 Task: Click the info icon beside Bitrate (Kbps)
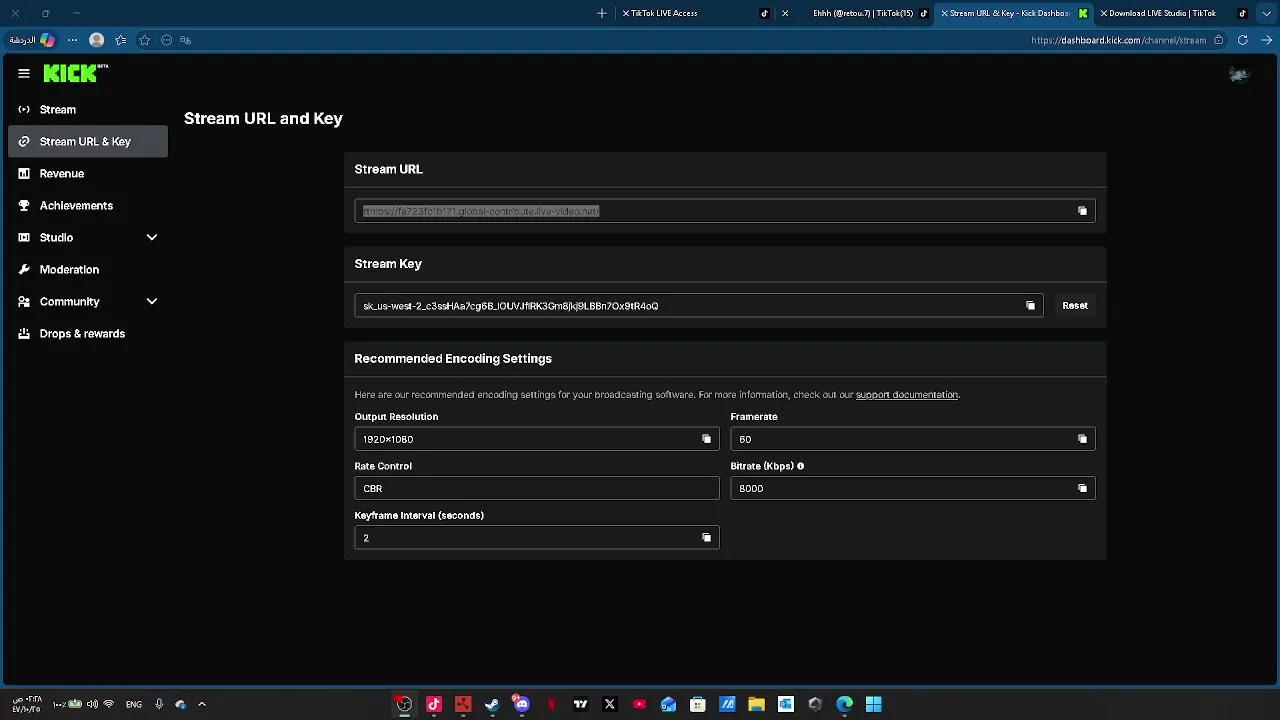click(800, 466)
